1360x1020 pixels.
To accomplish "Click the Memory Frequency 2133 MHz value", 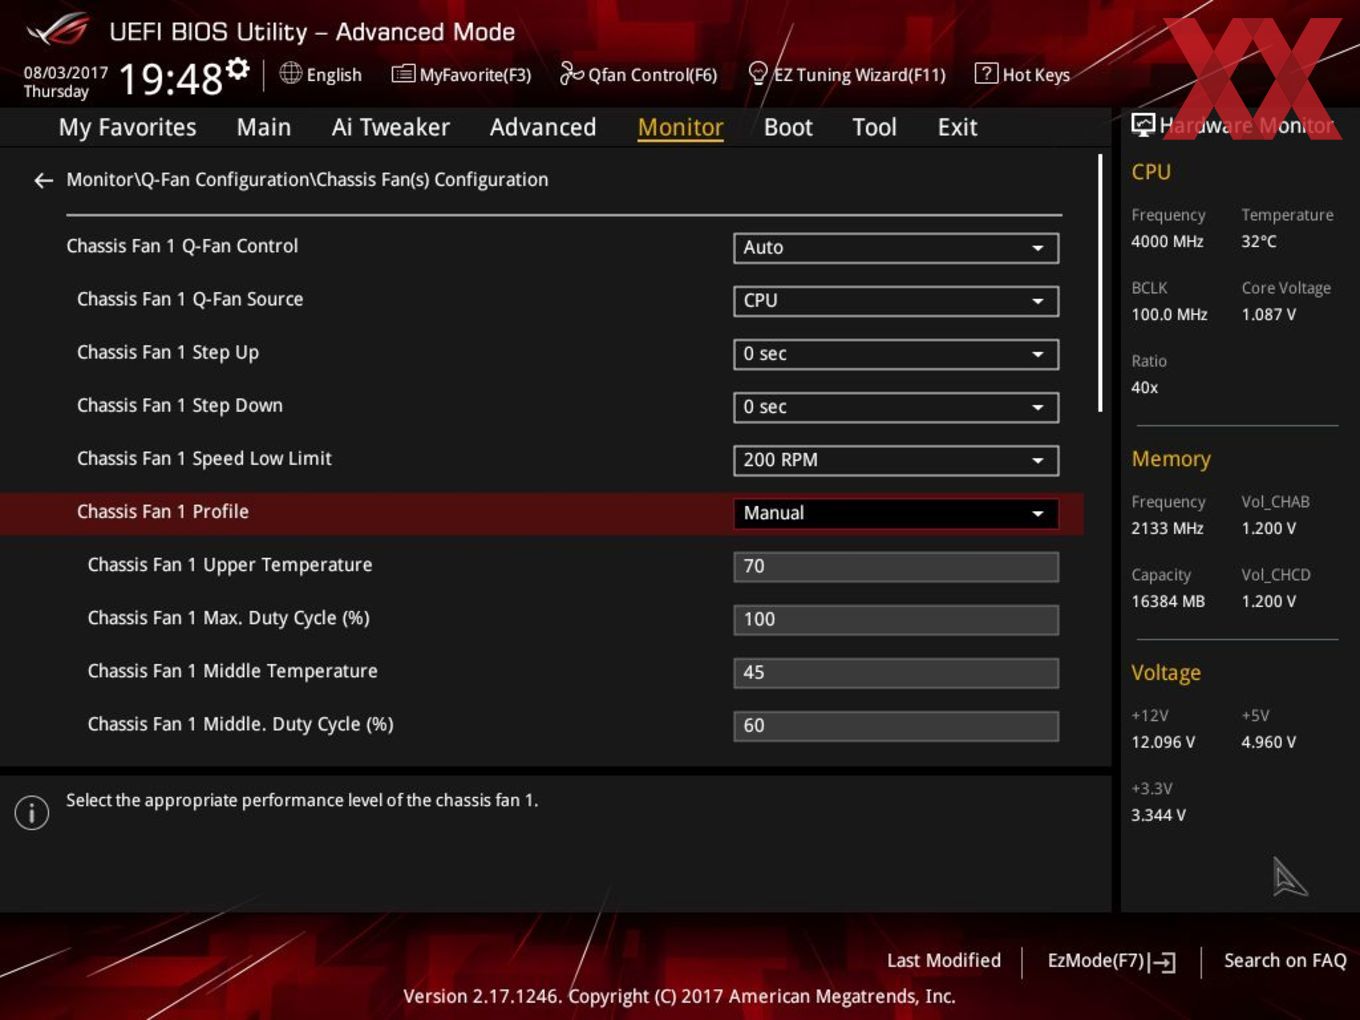I will click(1167, 528).
